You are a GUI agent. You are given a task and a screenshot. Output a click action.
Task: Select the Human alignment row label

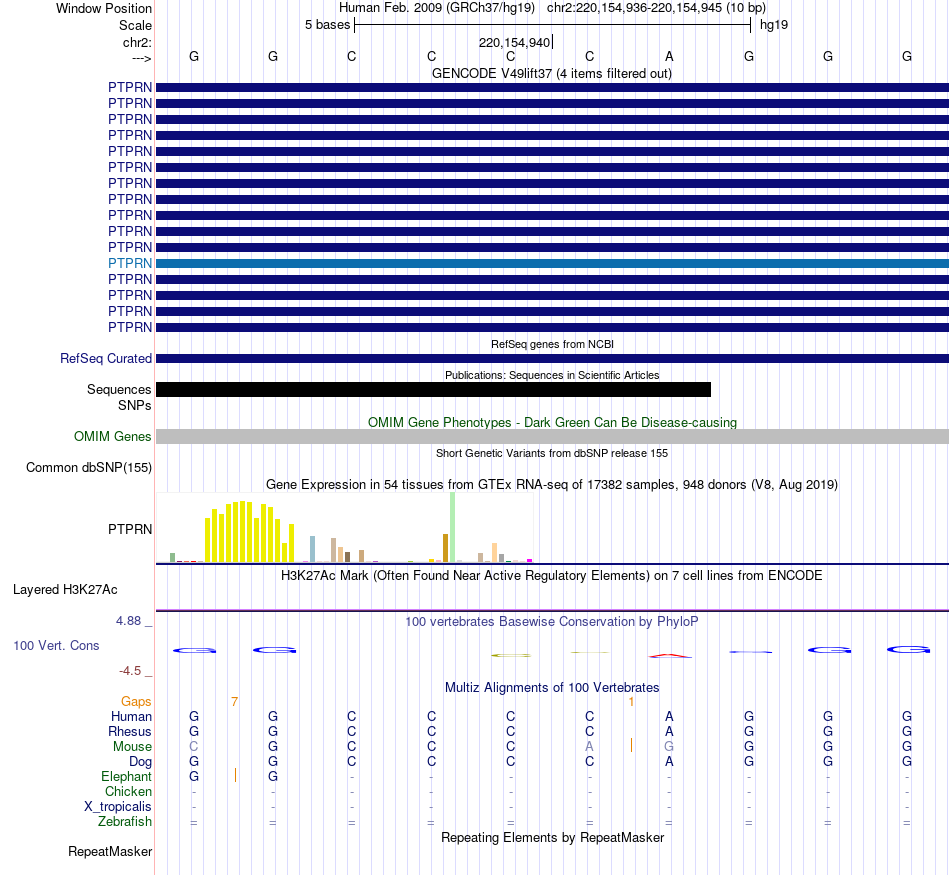[x=131, y=717]
